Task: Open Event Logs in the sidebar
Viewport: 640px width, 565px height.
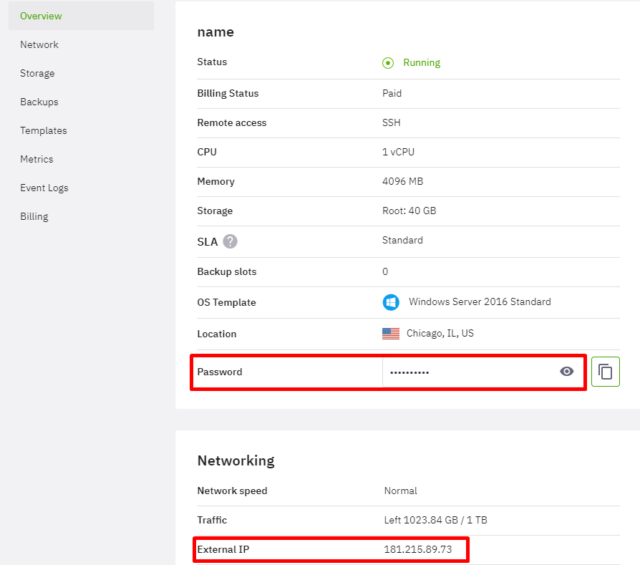Action: [x=45, y=188]
